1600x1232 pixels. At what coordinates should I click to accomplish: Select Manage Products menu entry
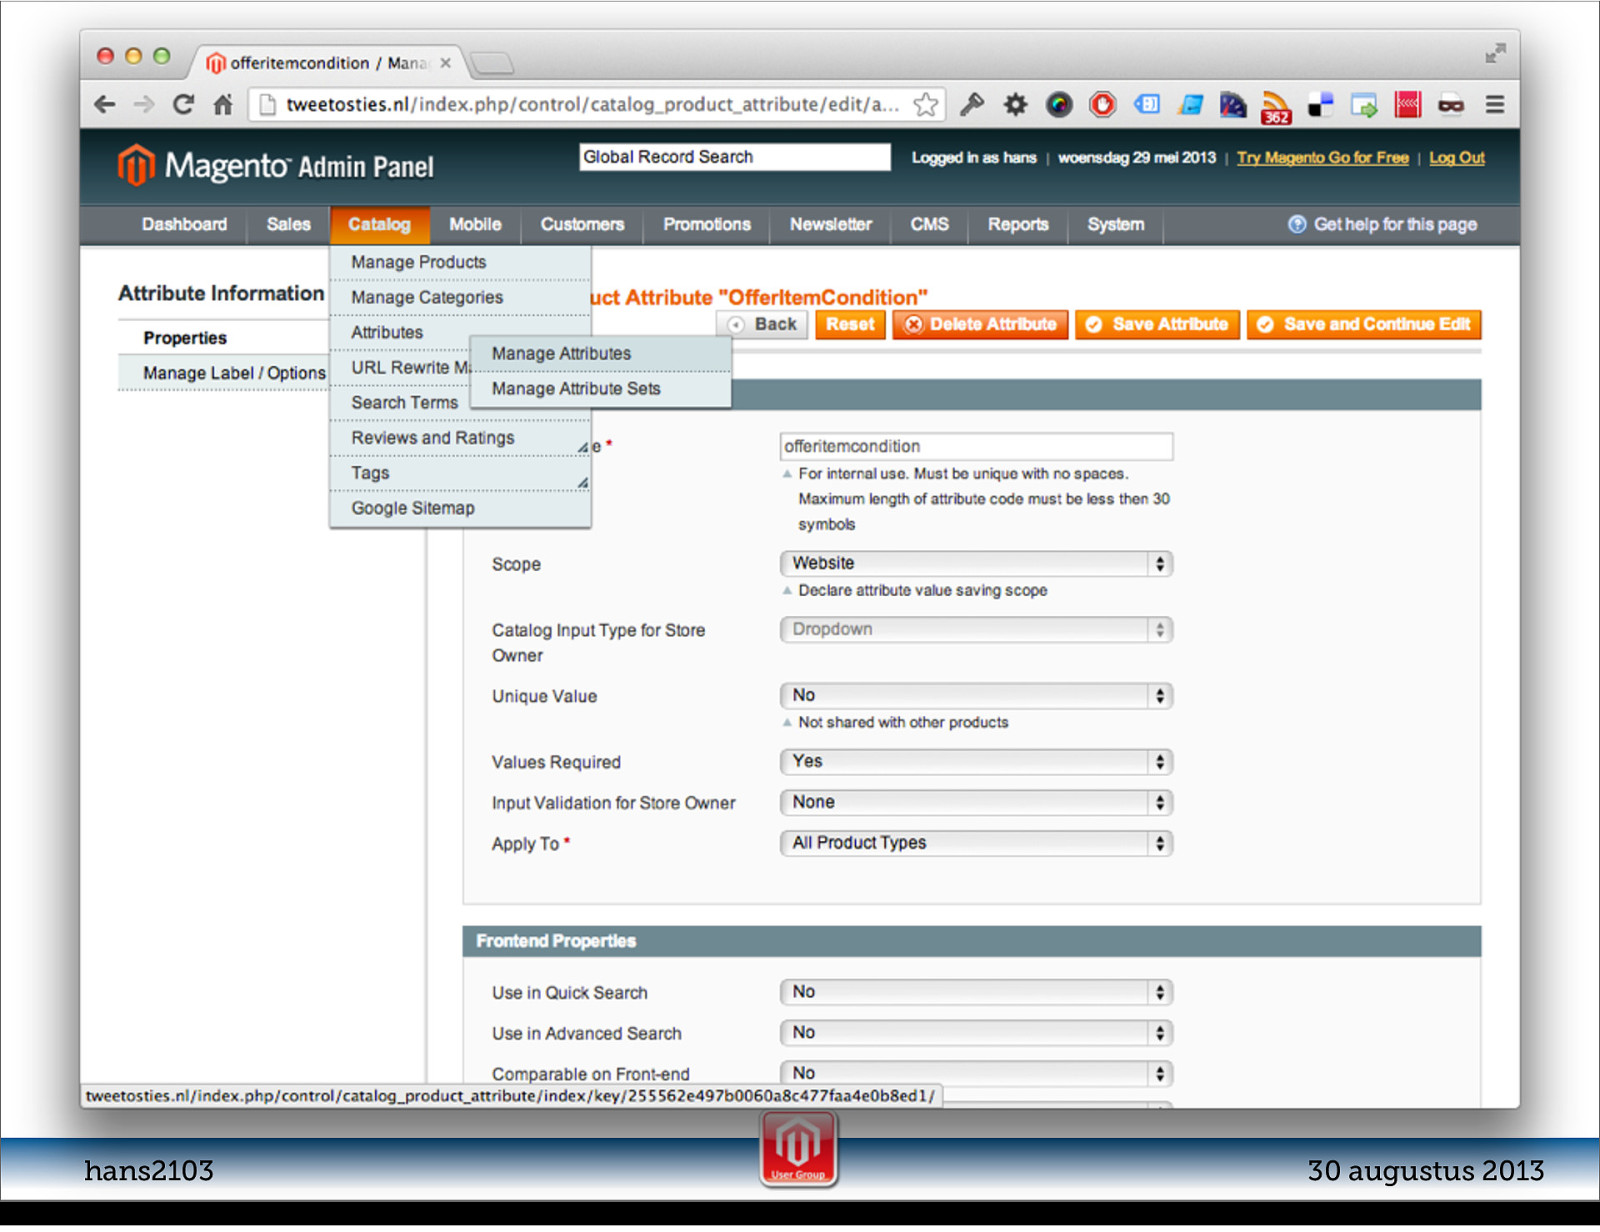[460, 262]
